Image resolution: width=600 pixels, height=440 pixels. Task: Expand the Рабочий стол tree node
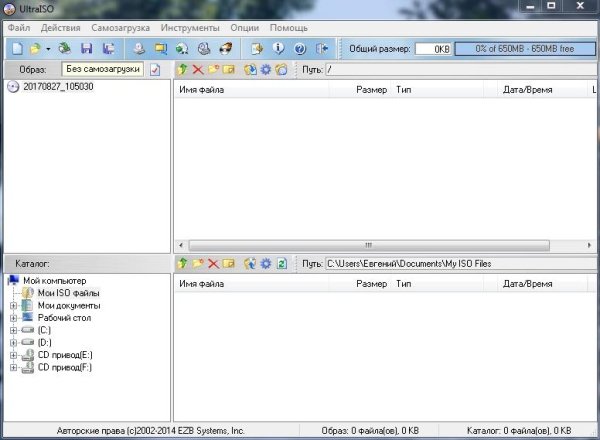click(x=13, y=318)
